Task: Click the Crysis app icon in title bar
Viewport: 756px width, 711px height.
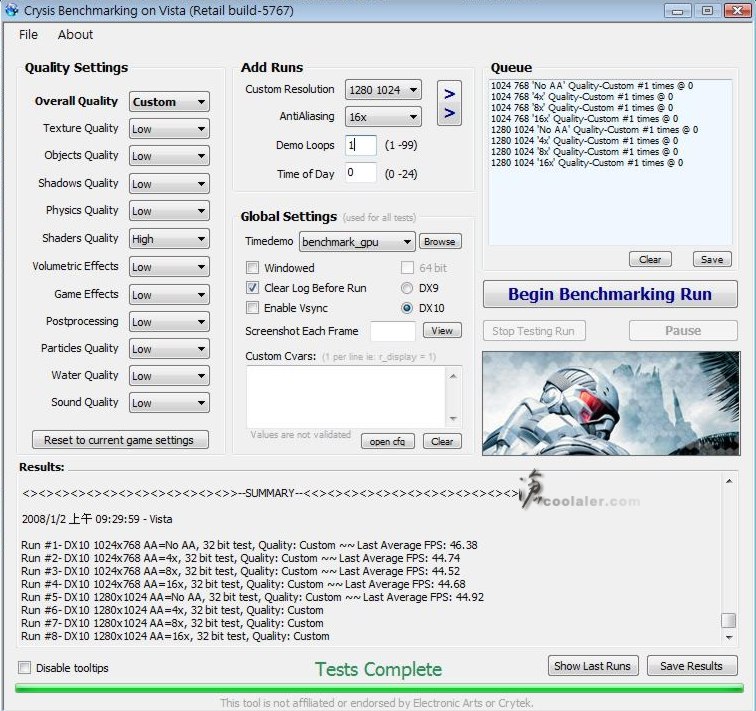Action: point(12,10)
